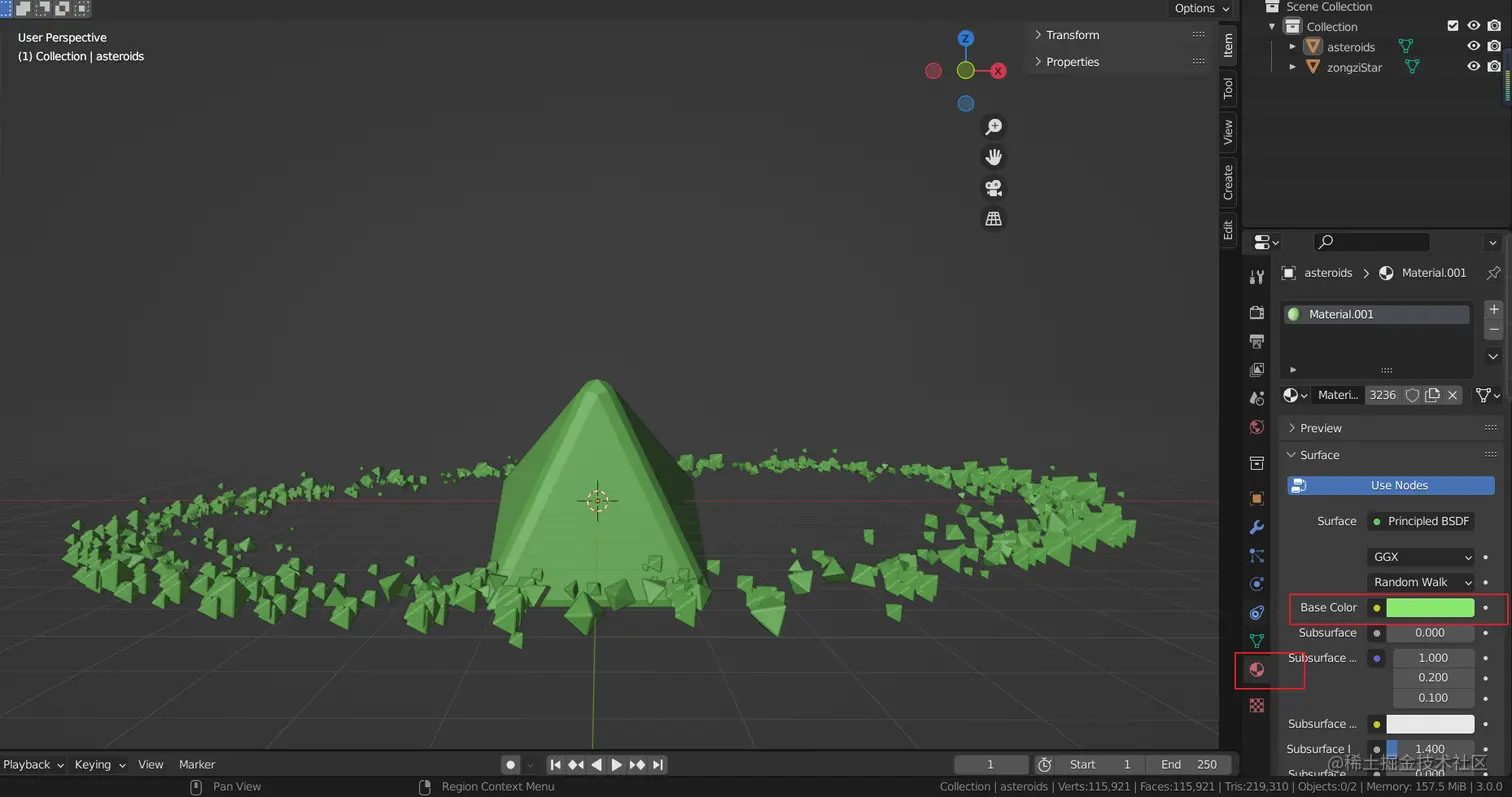Open the Tool properties tab

coord(1257,277)
